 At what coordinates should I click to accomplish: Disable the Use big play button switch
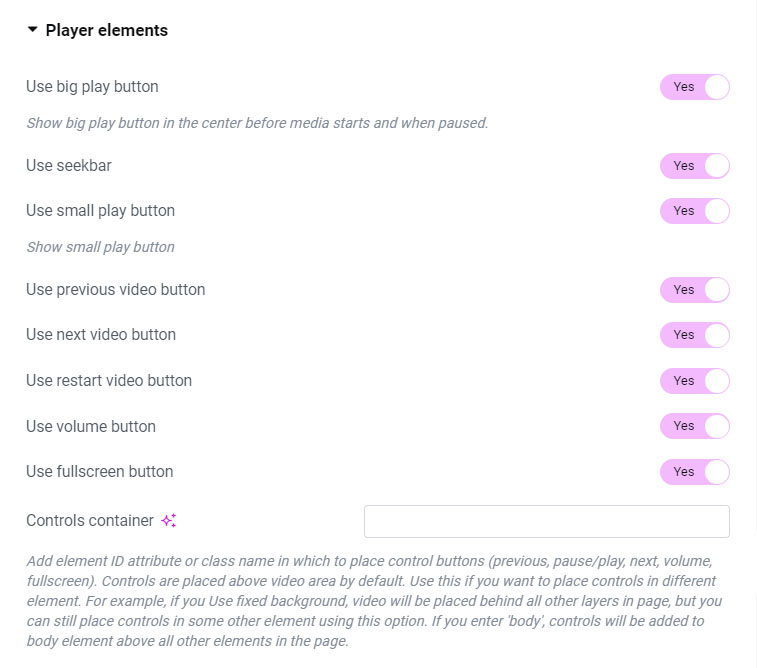(x=694, y=87)
